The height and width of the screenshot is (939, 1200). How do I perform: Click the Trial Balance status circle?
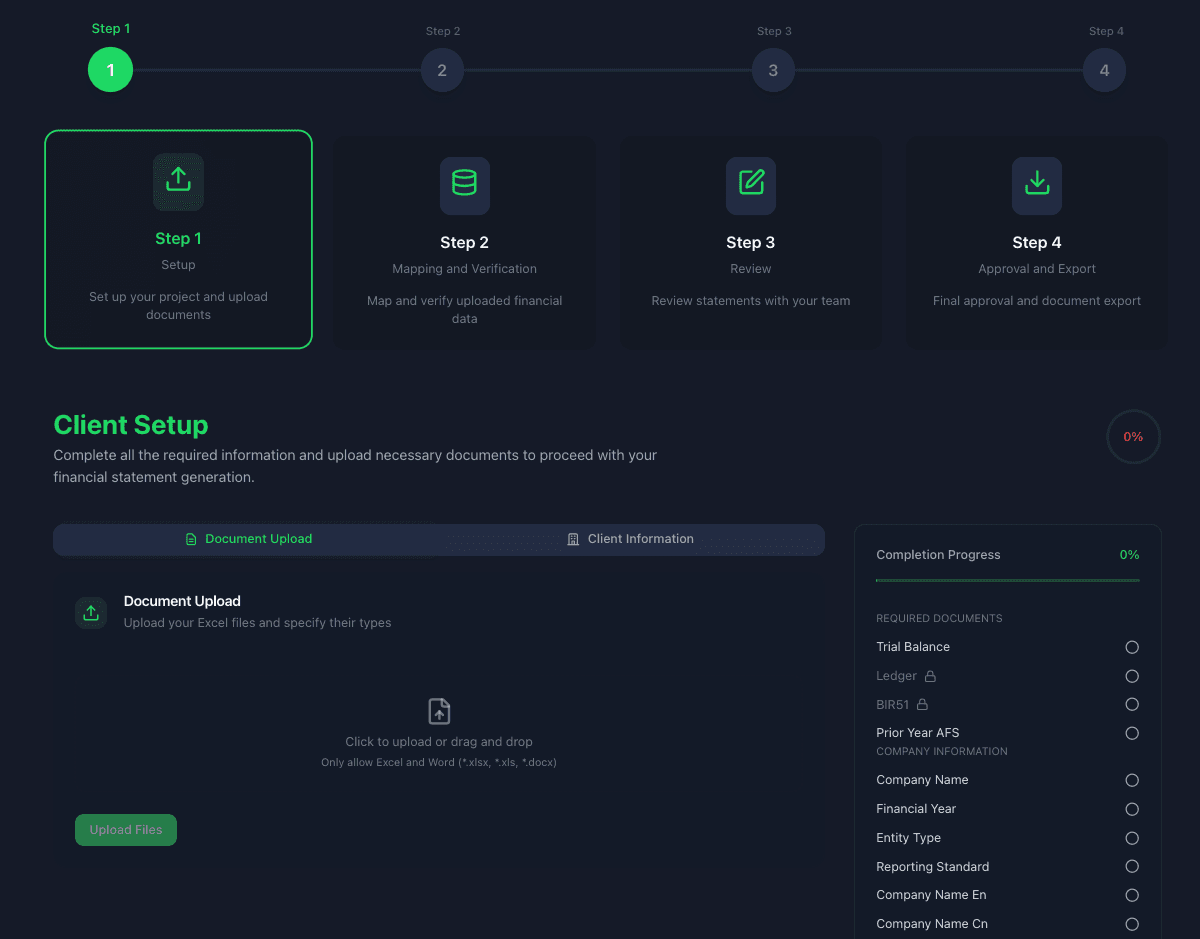pyautogui.click(x=1132, y=647)
